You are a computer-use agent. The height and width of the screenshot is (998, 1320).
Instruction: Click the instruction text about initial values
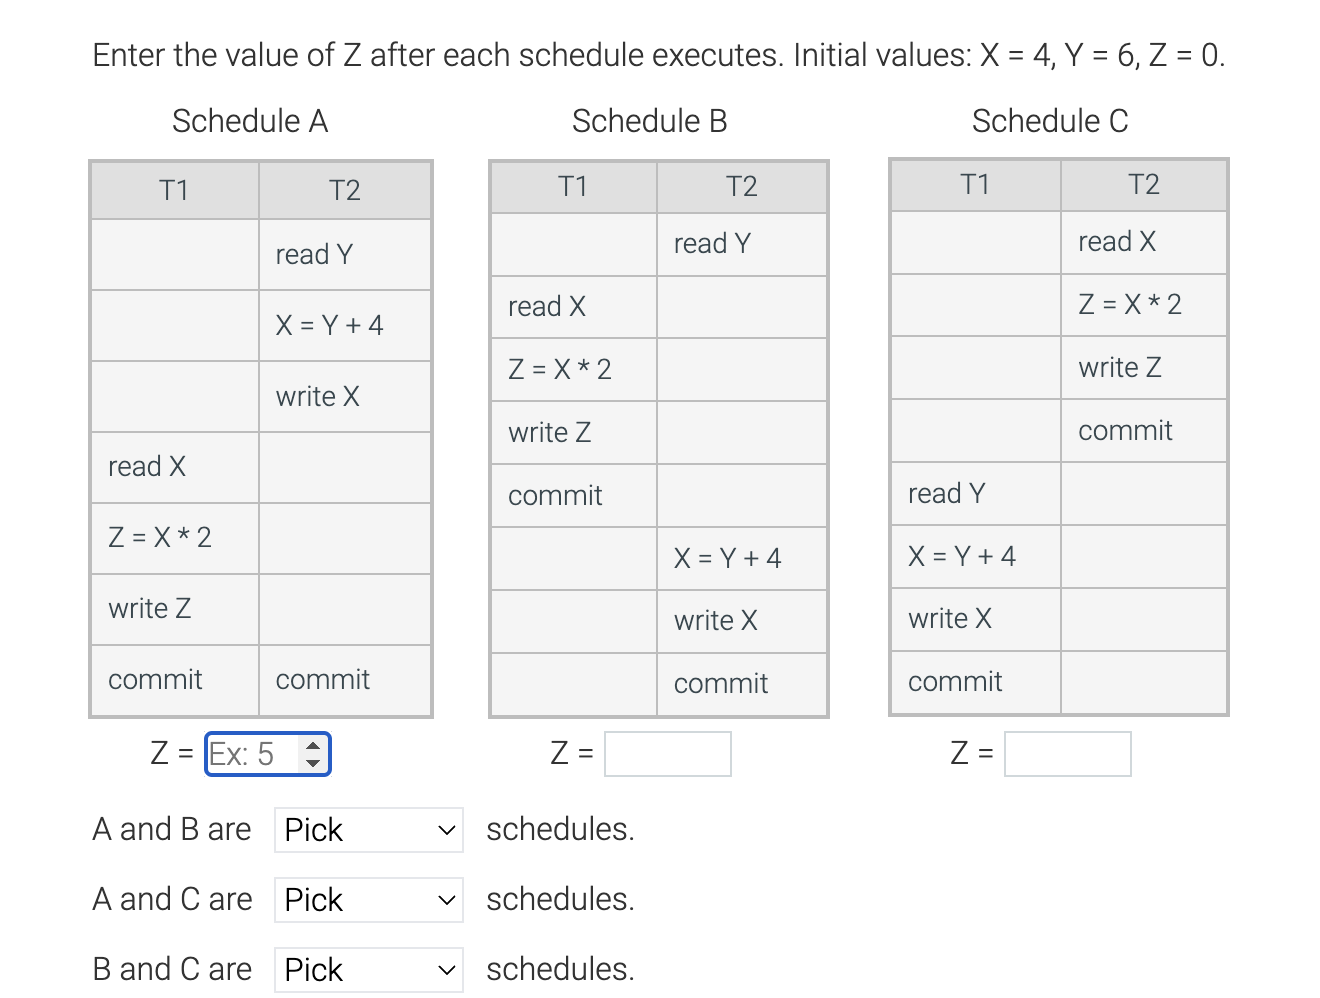tap(658, 55)
